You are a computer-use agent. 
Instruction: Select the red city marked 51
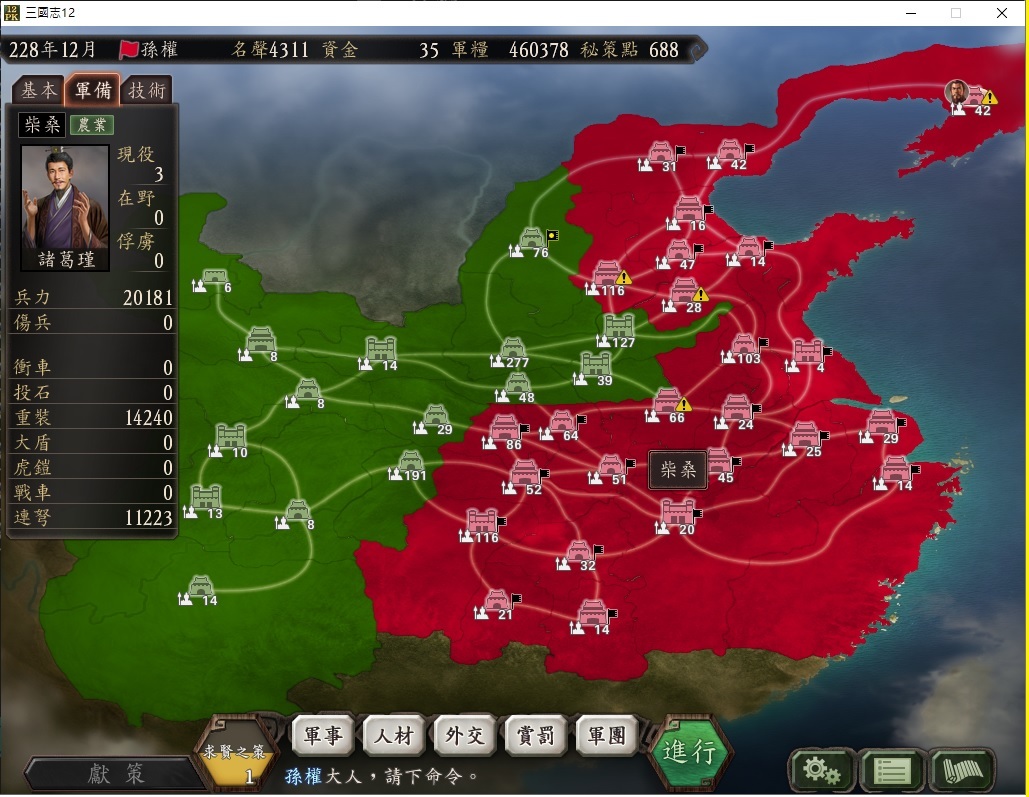[610, 468]
